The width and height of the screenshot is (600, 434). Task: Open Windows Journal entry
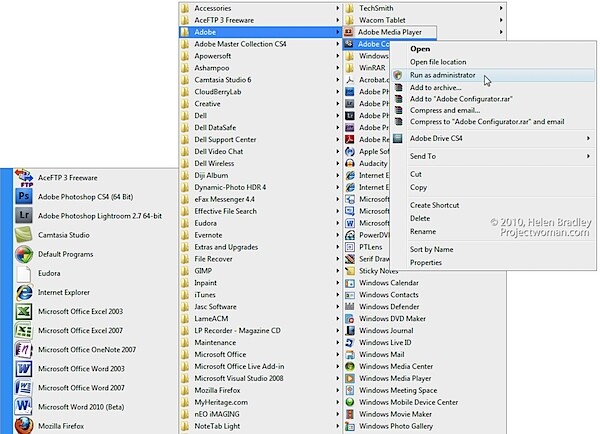click(x=425, y=331)
